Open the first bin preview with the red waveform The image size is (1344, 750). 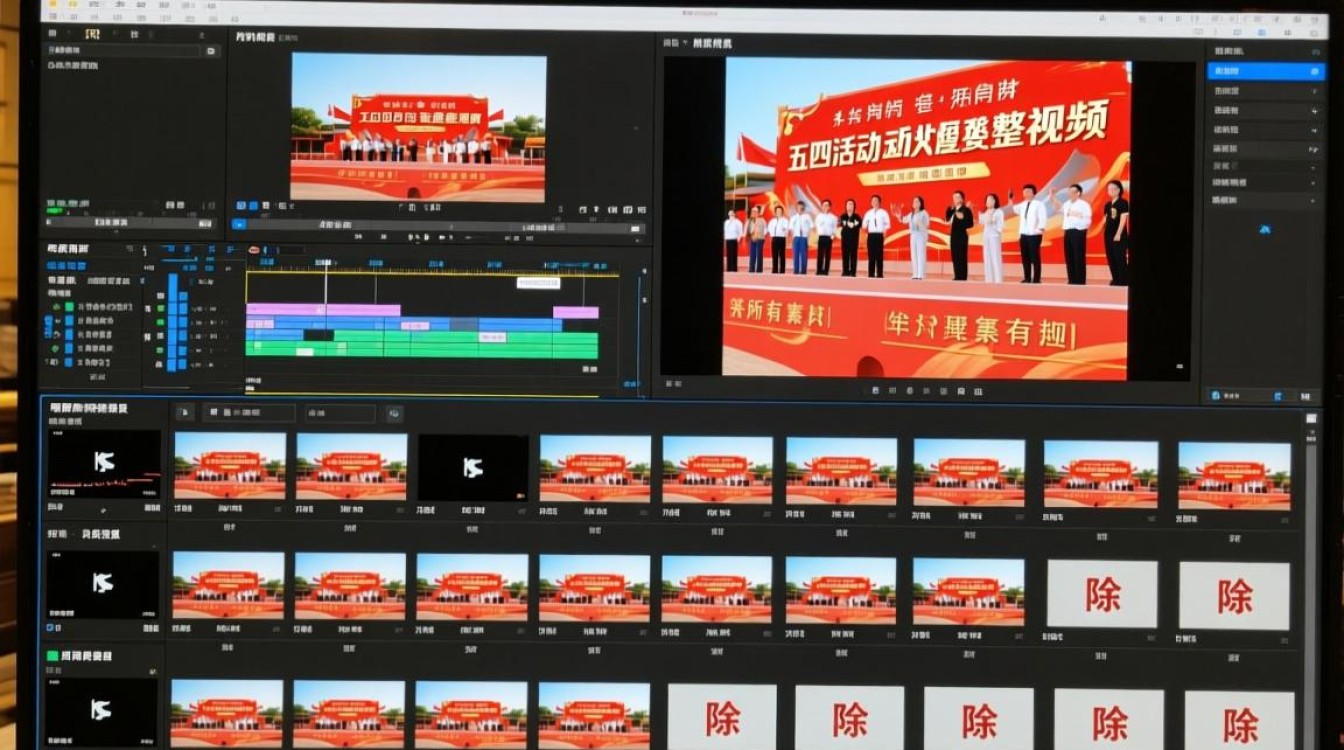[104, 464]
